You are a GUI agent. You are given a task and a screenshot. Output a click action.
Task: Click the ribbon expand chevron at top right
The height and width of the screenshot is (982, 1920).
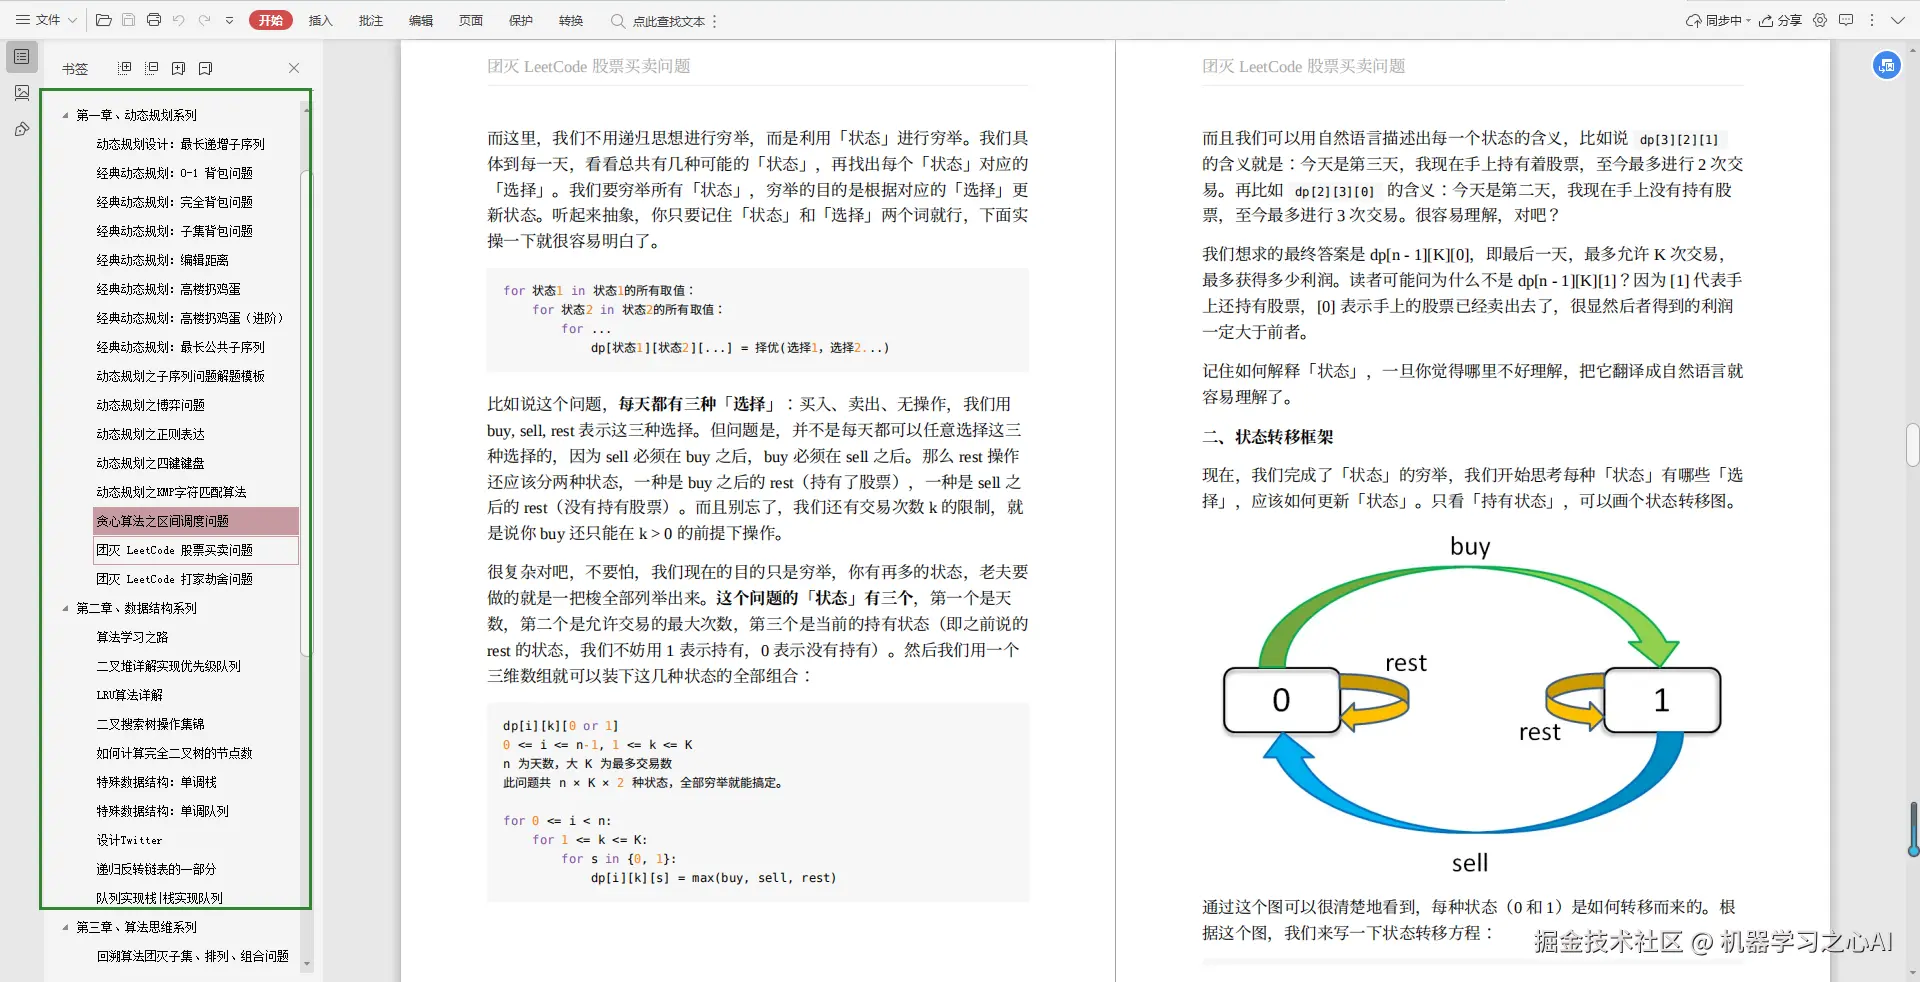point(1898,20)
